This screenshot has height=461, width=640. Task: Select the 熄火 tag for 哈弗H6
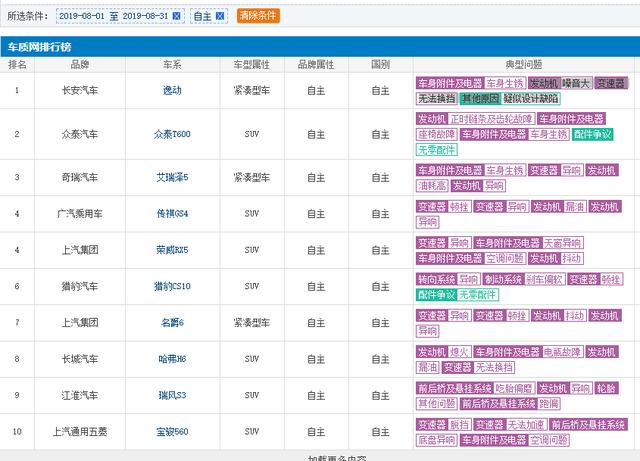tap(460, 352)
